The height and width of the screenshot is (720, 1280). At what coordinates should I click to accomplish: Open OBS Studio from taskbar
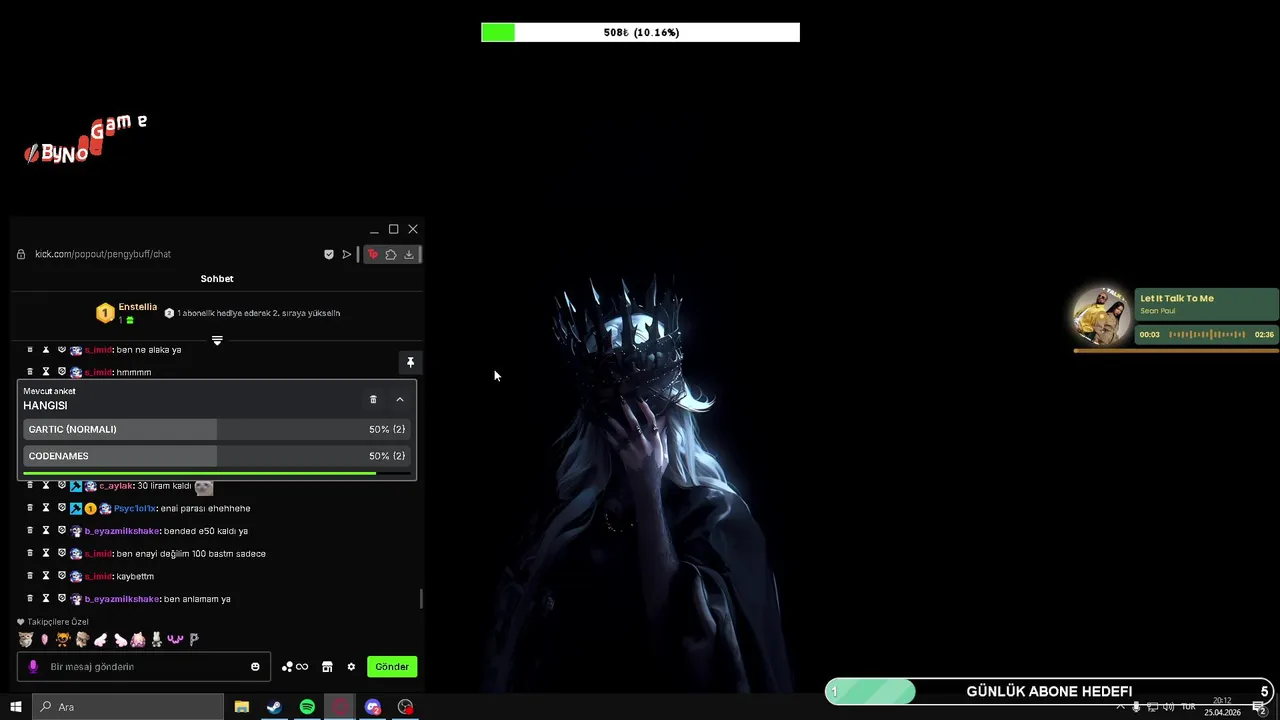tap(405, 707)
